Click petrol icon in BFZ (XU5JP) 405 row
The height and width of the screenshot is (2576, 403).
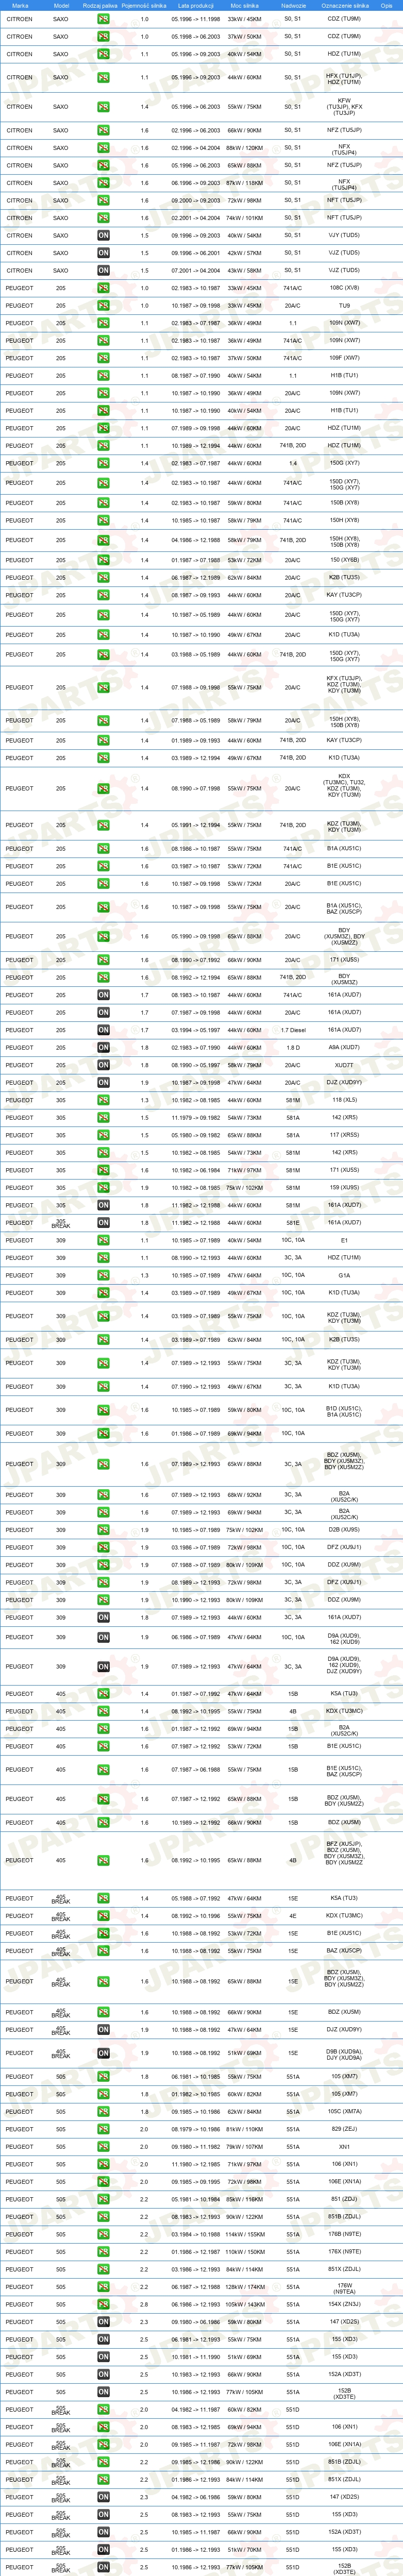tap(103, 1861)
